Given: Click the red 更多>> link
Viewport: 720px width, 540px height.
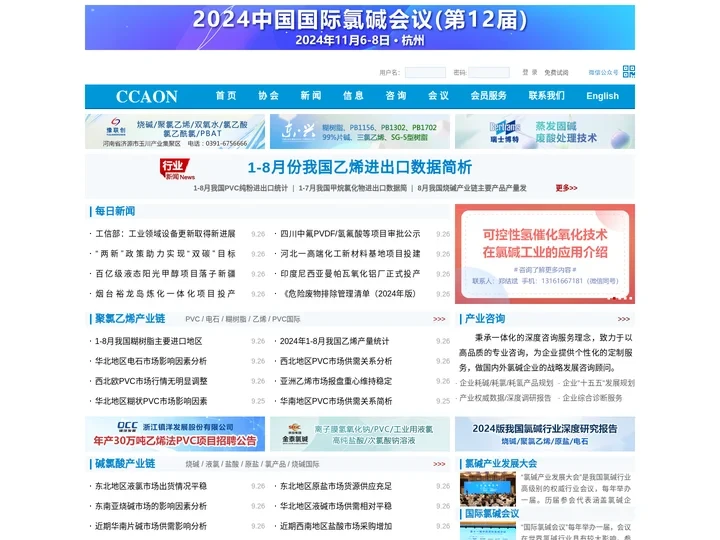Looking at the screenshot, I should tap(566, 188).
